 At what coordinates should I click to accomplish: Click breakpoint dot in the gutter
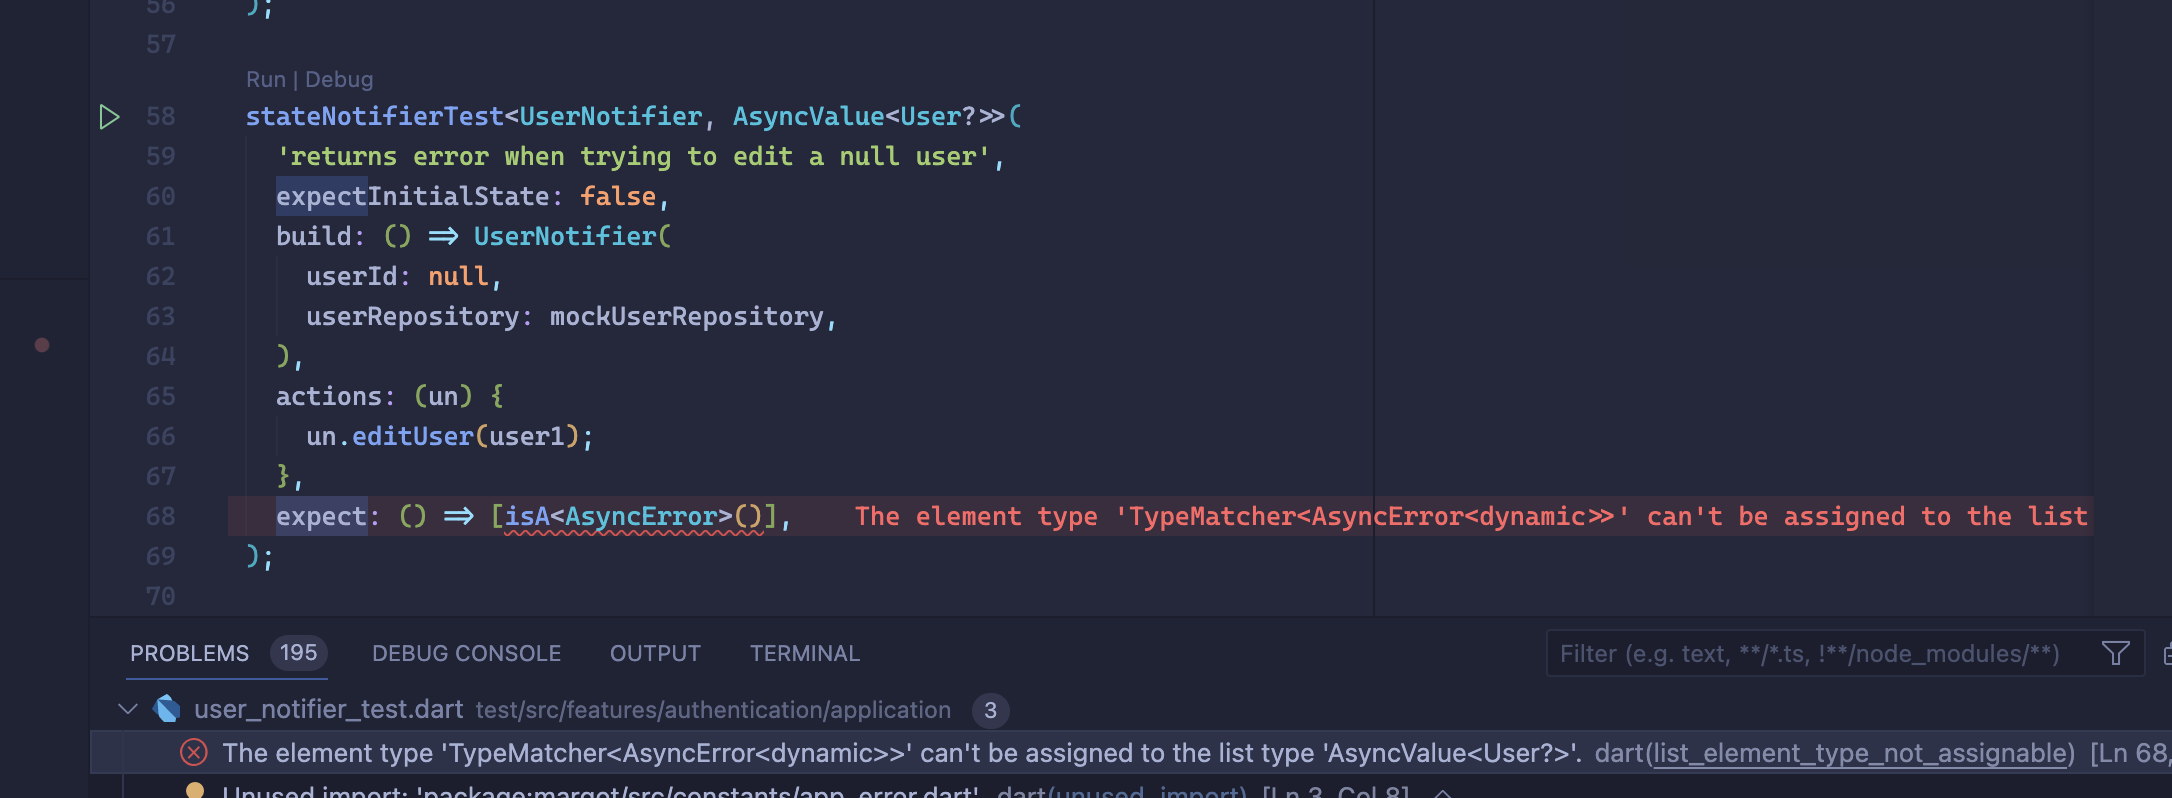[42, 345]
